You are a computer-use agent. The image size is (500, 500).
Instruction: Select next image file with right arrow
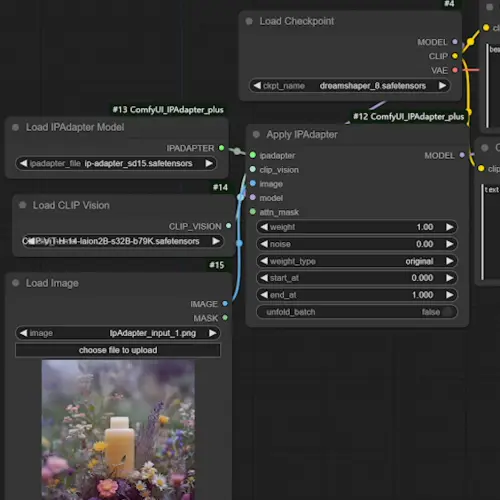point(212,333)
